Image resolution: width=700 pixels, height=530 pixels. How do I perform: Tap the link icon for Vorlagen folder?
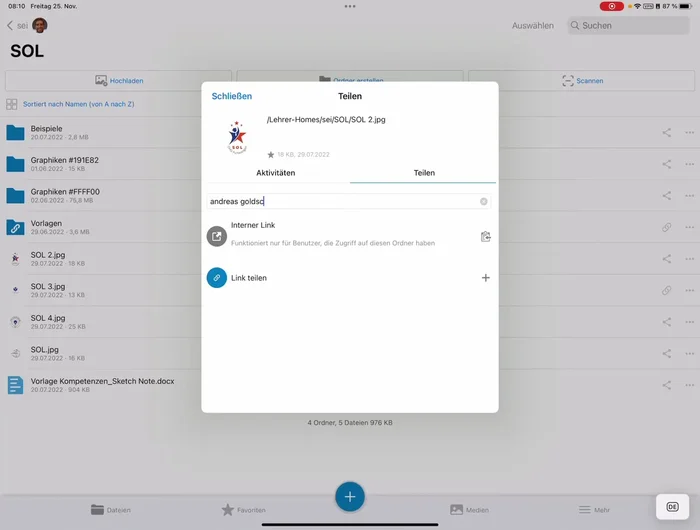point(667,228)
